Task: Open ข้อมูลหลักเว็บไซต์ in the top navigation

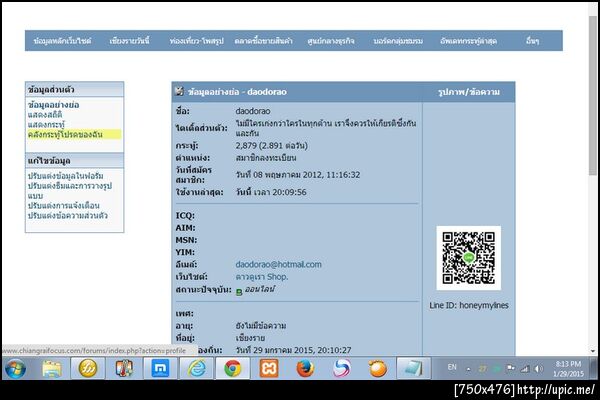Action: pyautogui.click(x=62, y=41)
